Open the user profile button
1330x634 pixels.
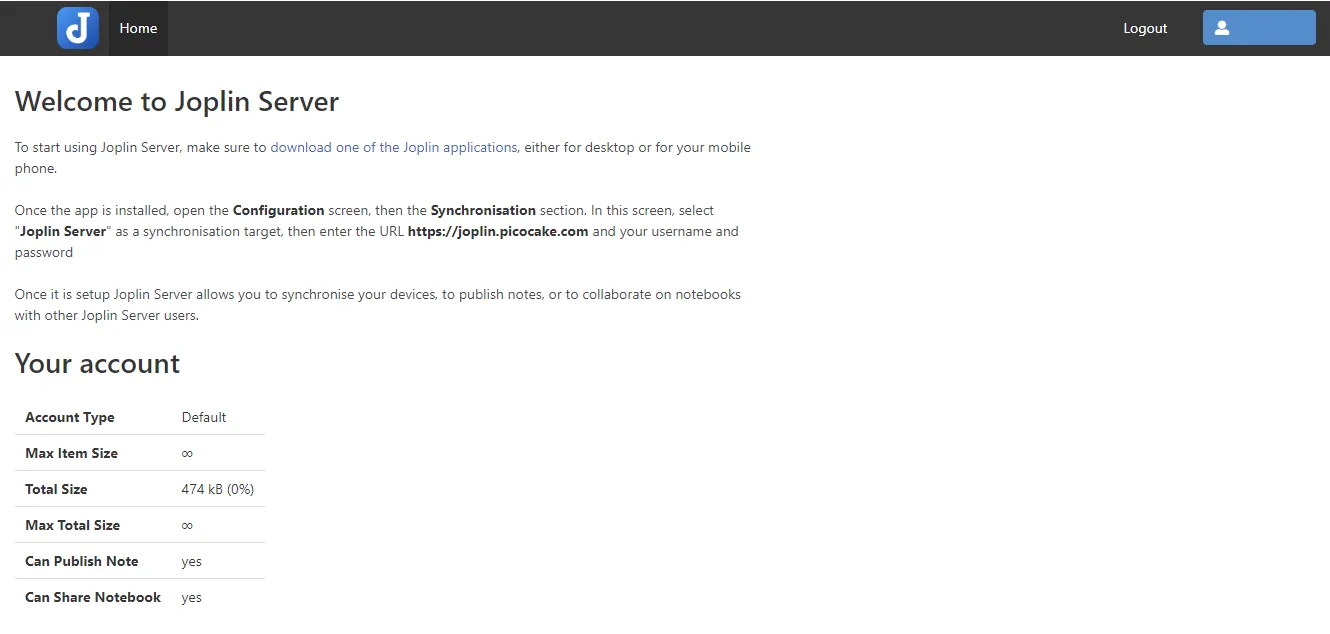[x=1258, y=28]
